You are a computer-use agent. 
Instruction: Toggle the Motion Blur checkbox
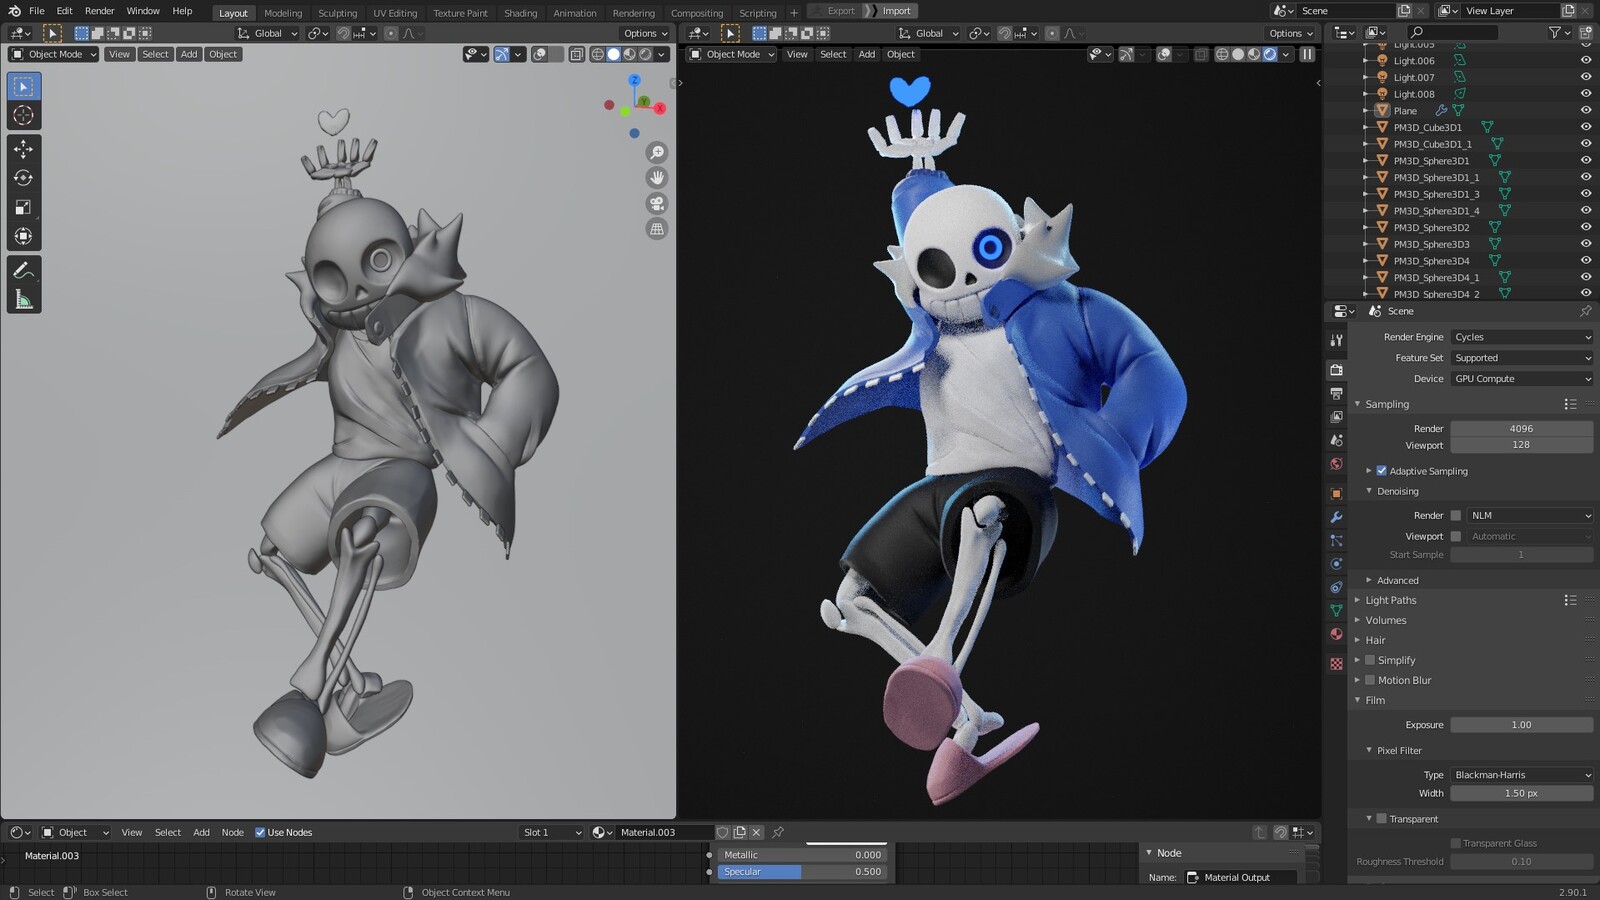coord(1370,680)
